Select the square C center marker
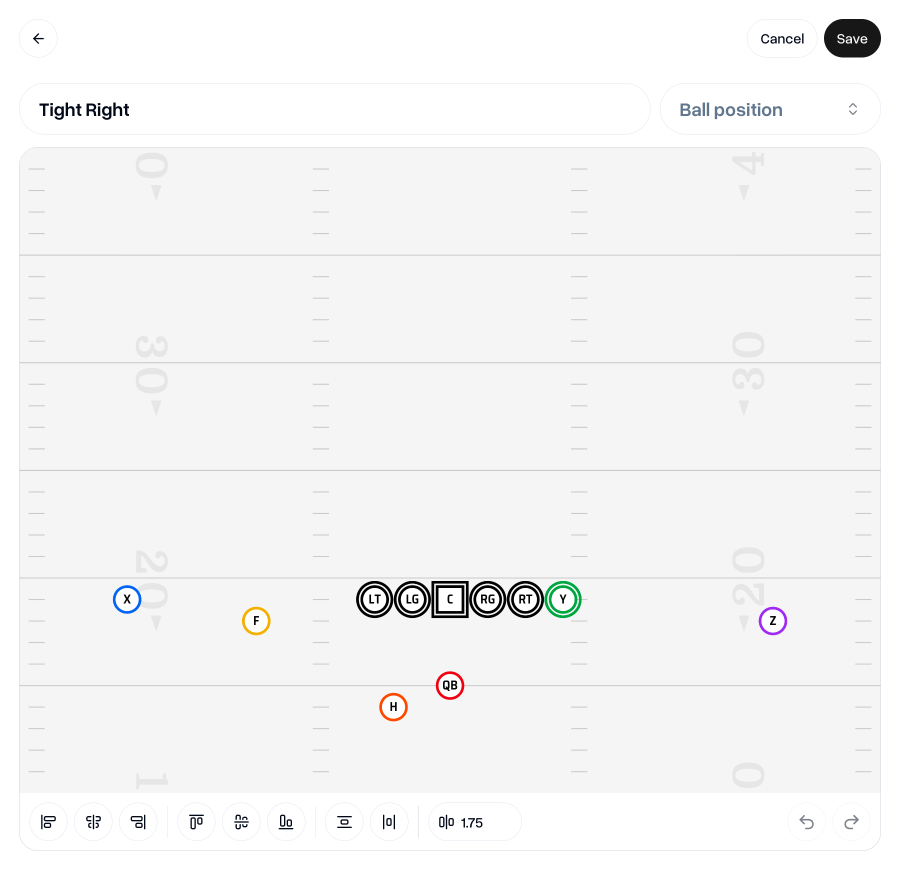The image size is (900, 870). coord(450,600)
